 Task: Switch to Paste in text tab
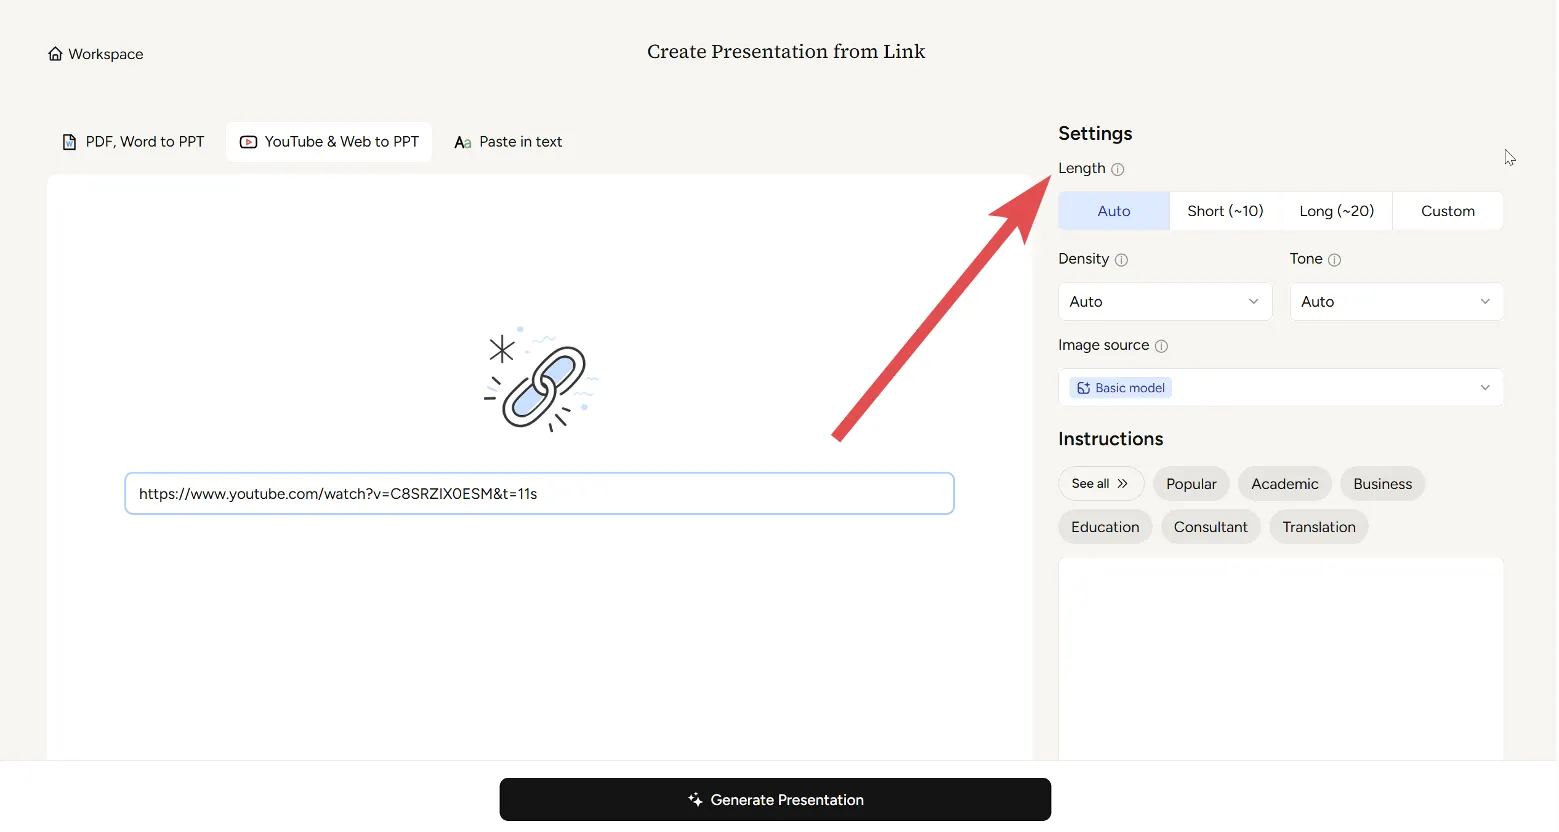(x=508, y=142)
